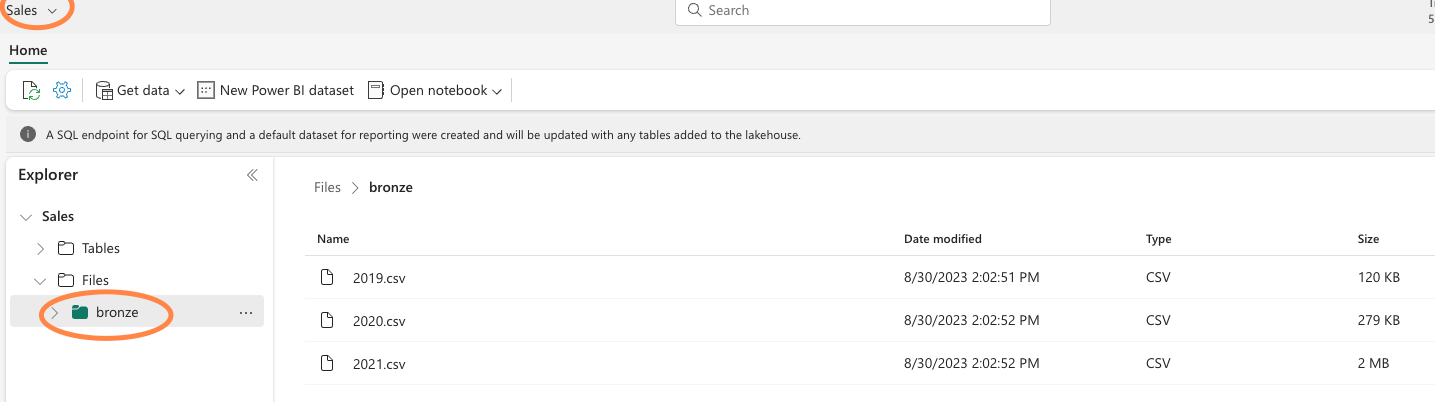Select the Files breadcrumb link
This screenshot has height=402, width=1435.
point(327,187)
